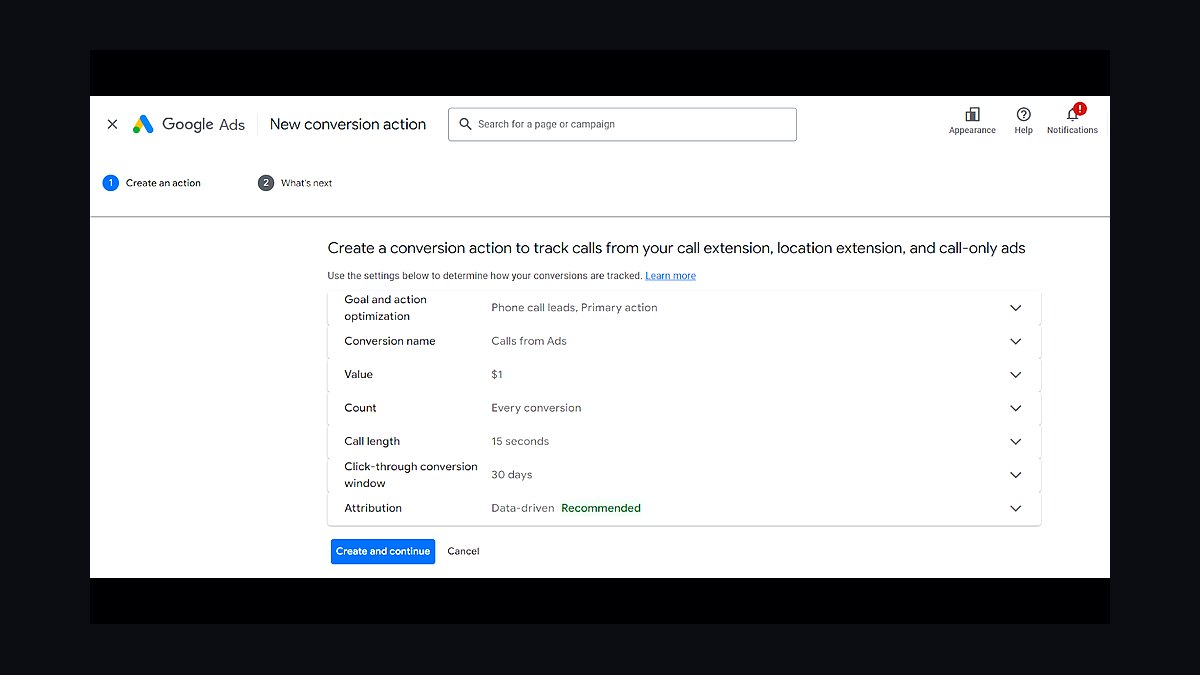
Task: Expand Goal and action optimization chevron
Action: [1015, 308]
